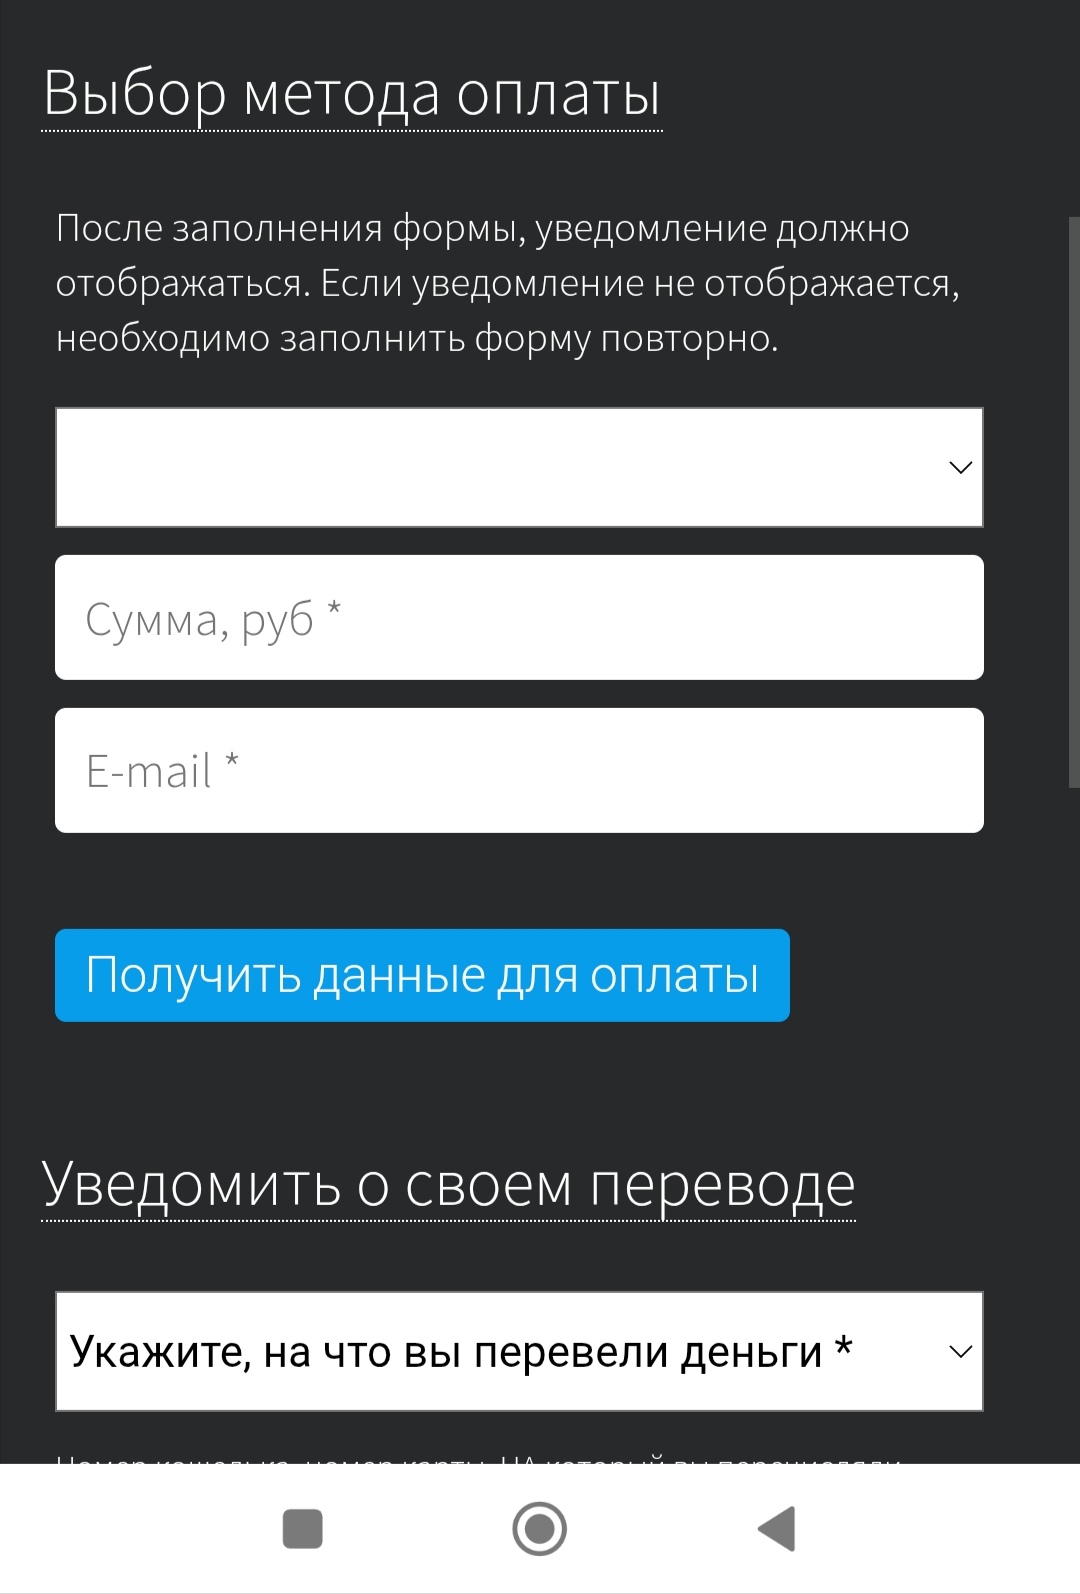Click the chevron arrow beside "Укажите, на что вы перевели деньги"
1080x1594 pixels.
coord(960,1352)
